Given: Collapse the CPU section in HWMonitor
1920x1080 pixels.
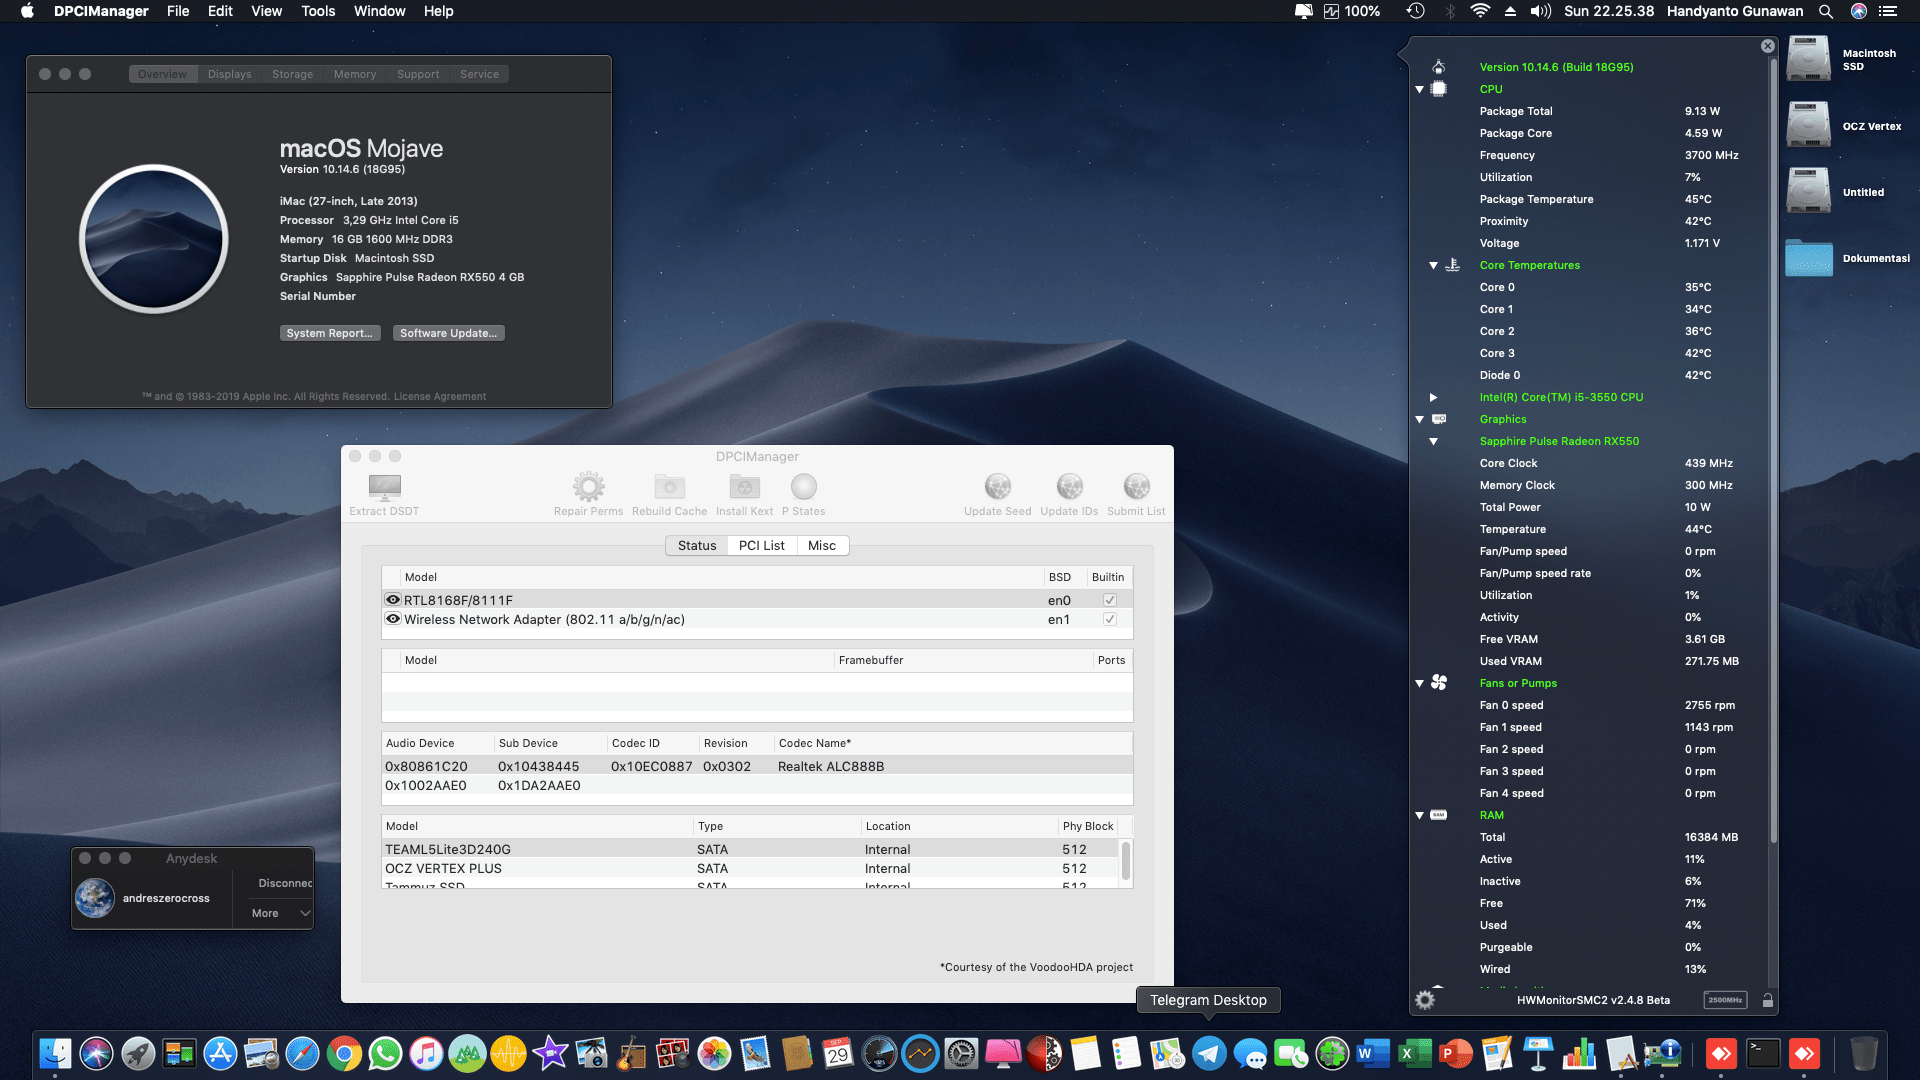Looking at the screenshot, I should point(1419,89).
